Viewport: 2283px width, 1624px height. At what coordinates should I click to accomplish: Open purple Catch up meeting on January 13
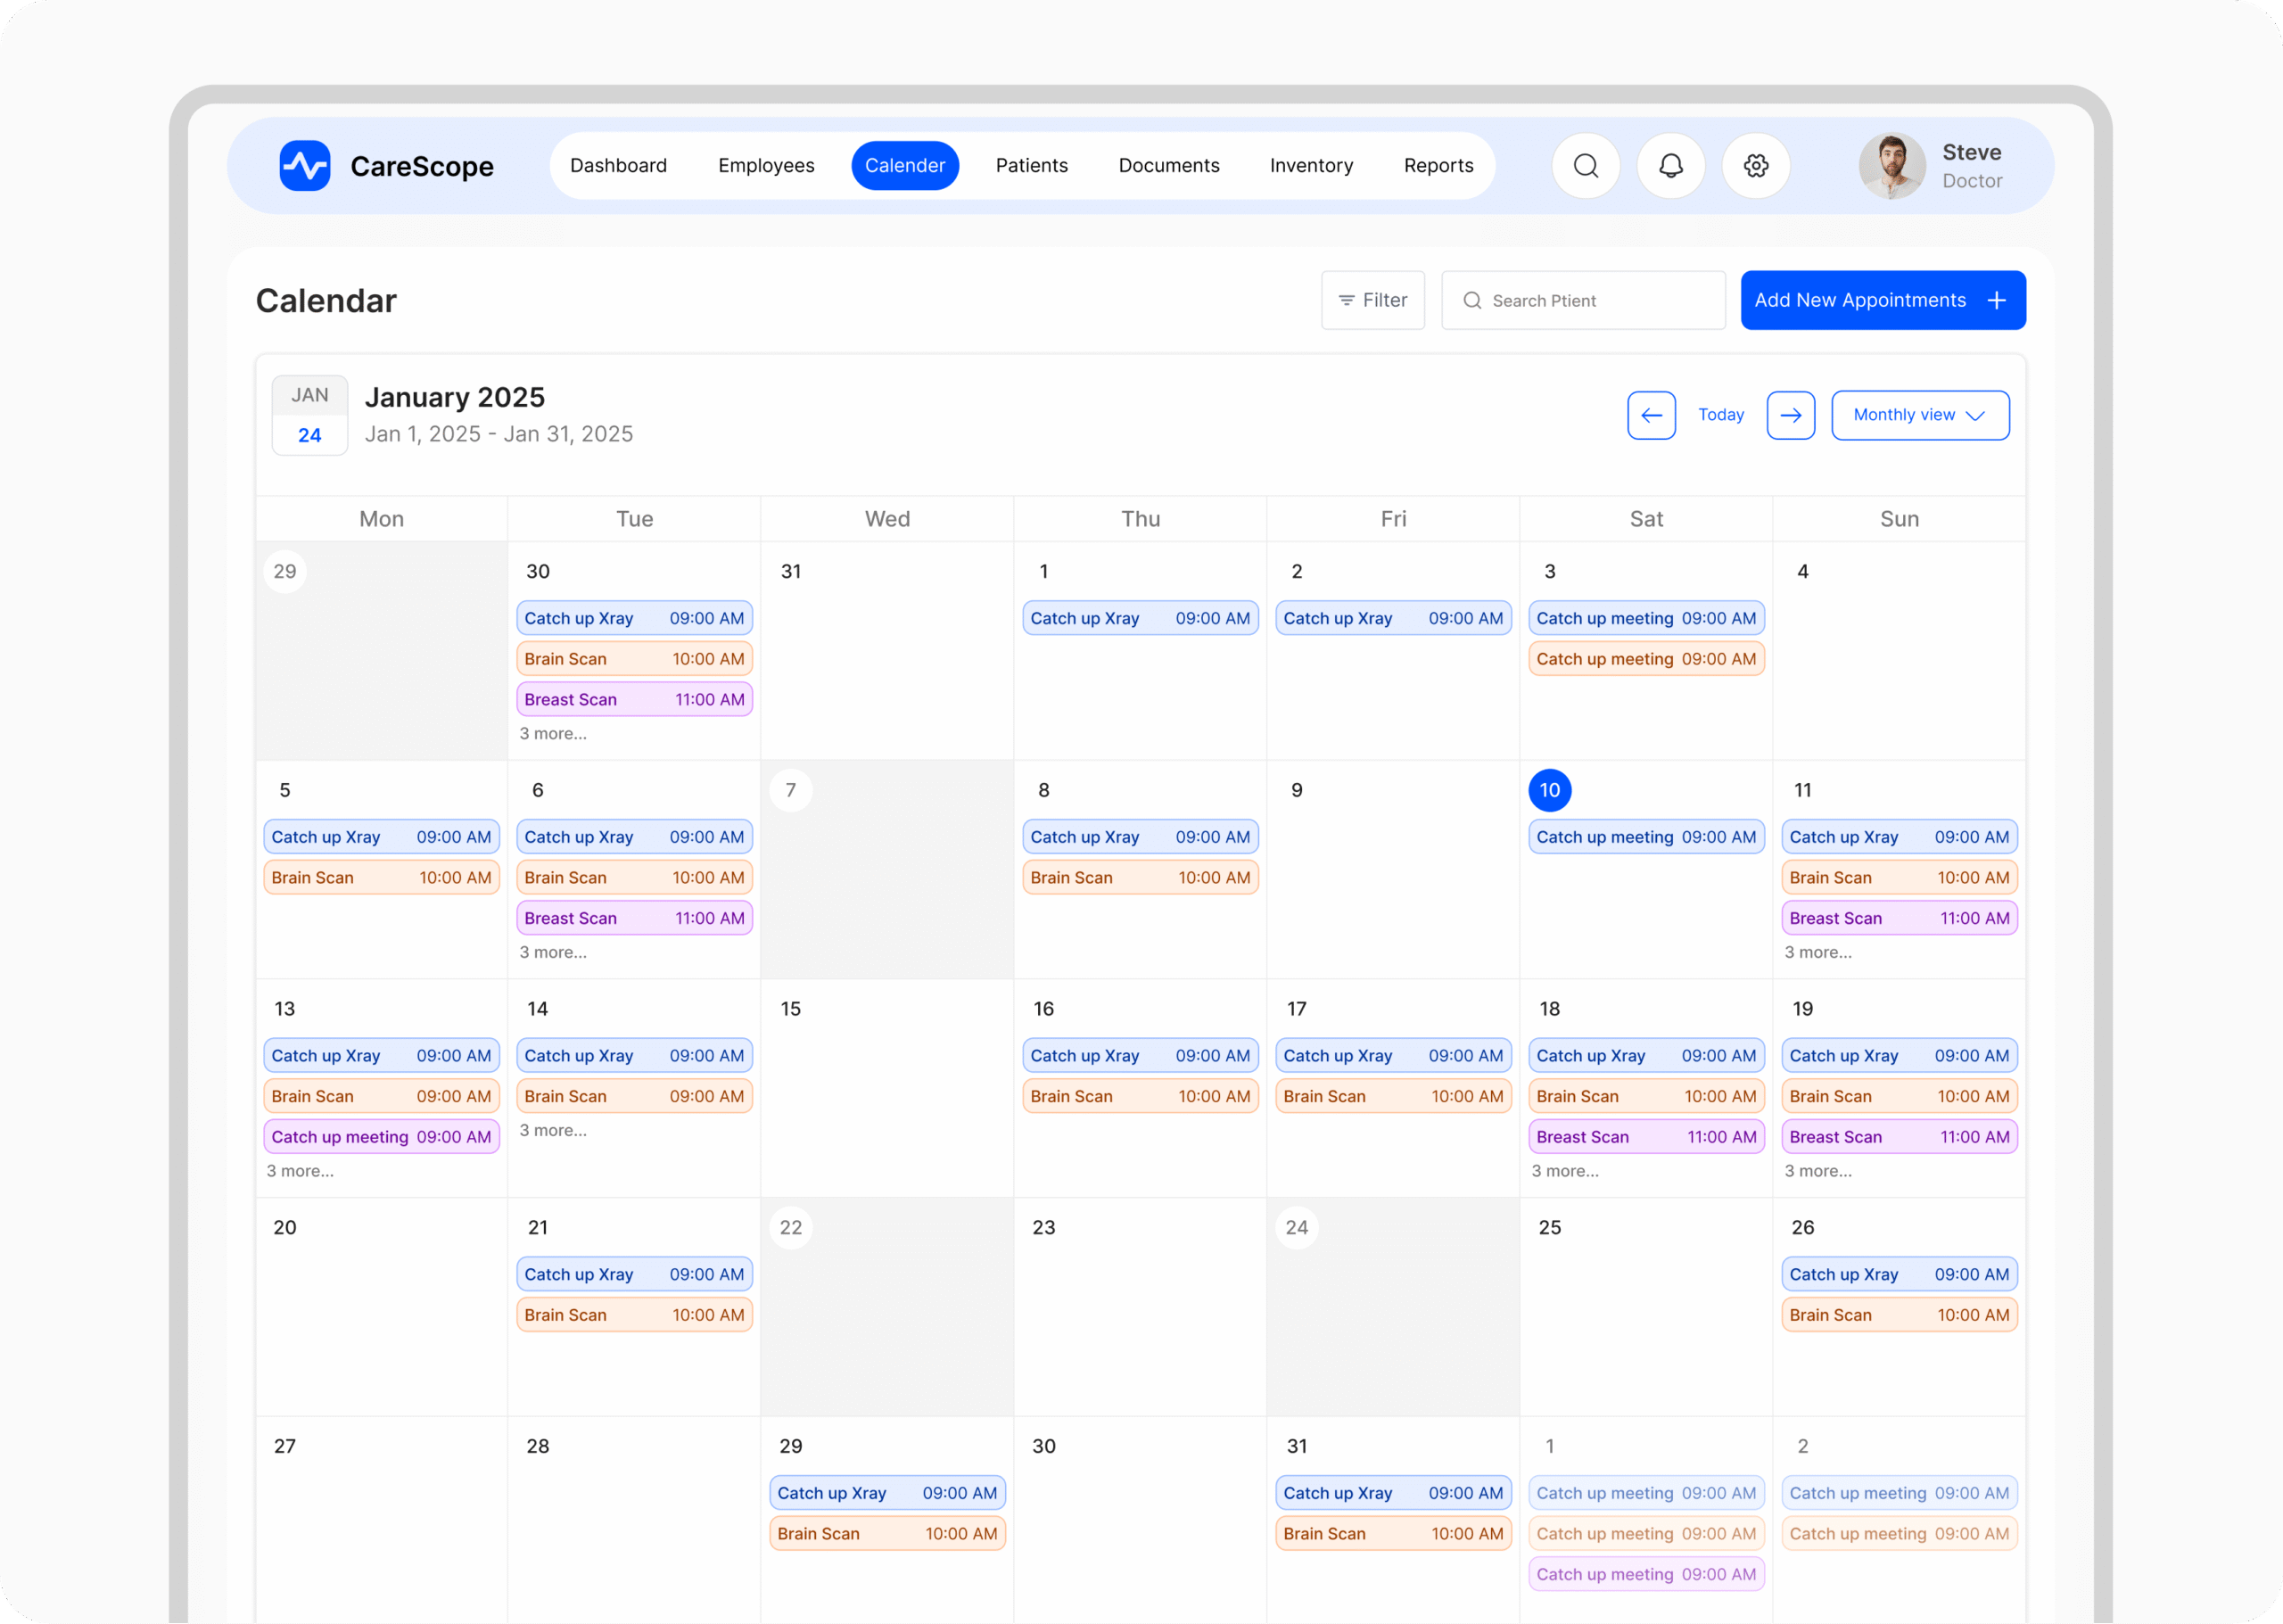coord(381,1137)
